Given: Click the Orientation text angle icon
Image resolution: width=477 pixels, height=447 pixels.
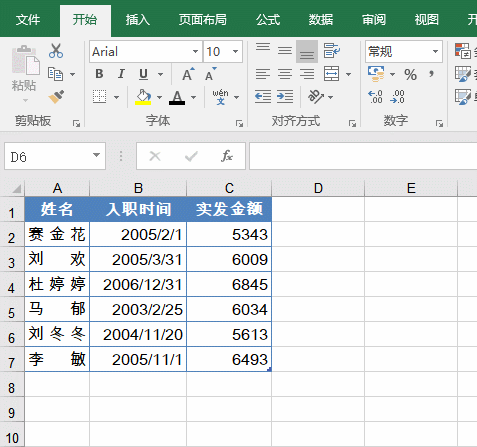Looking at the screenshot, I should coord(316,97).
